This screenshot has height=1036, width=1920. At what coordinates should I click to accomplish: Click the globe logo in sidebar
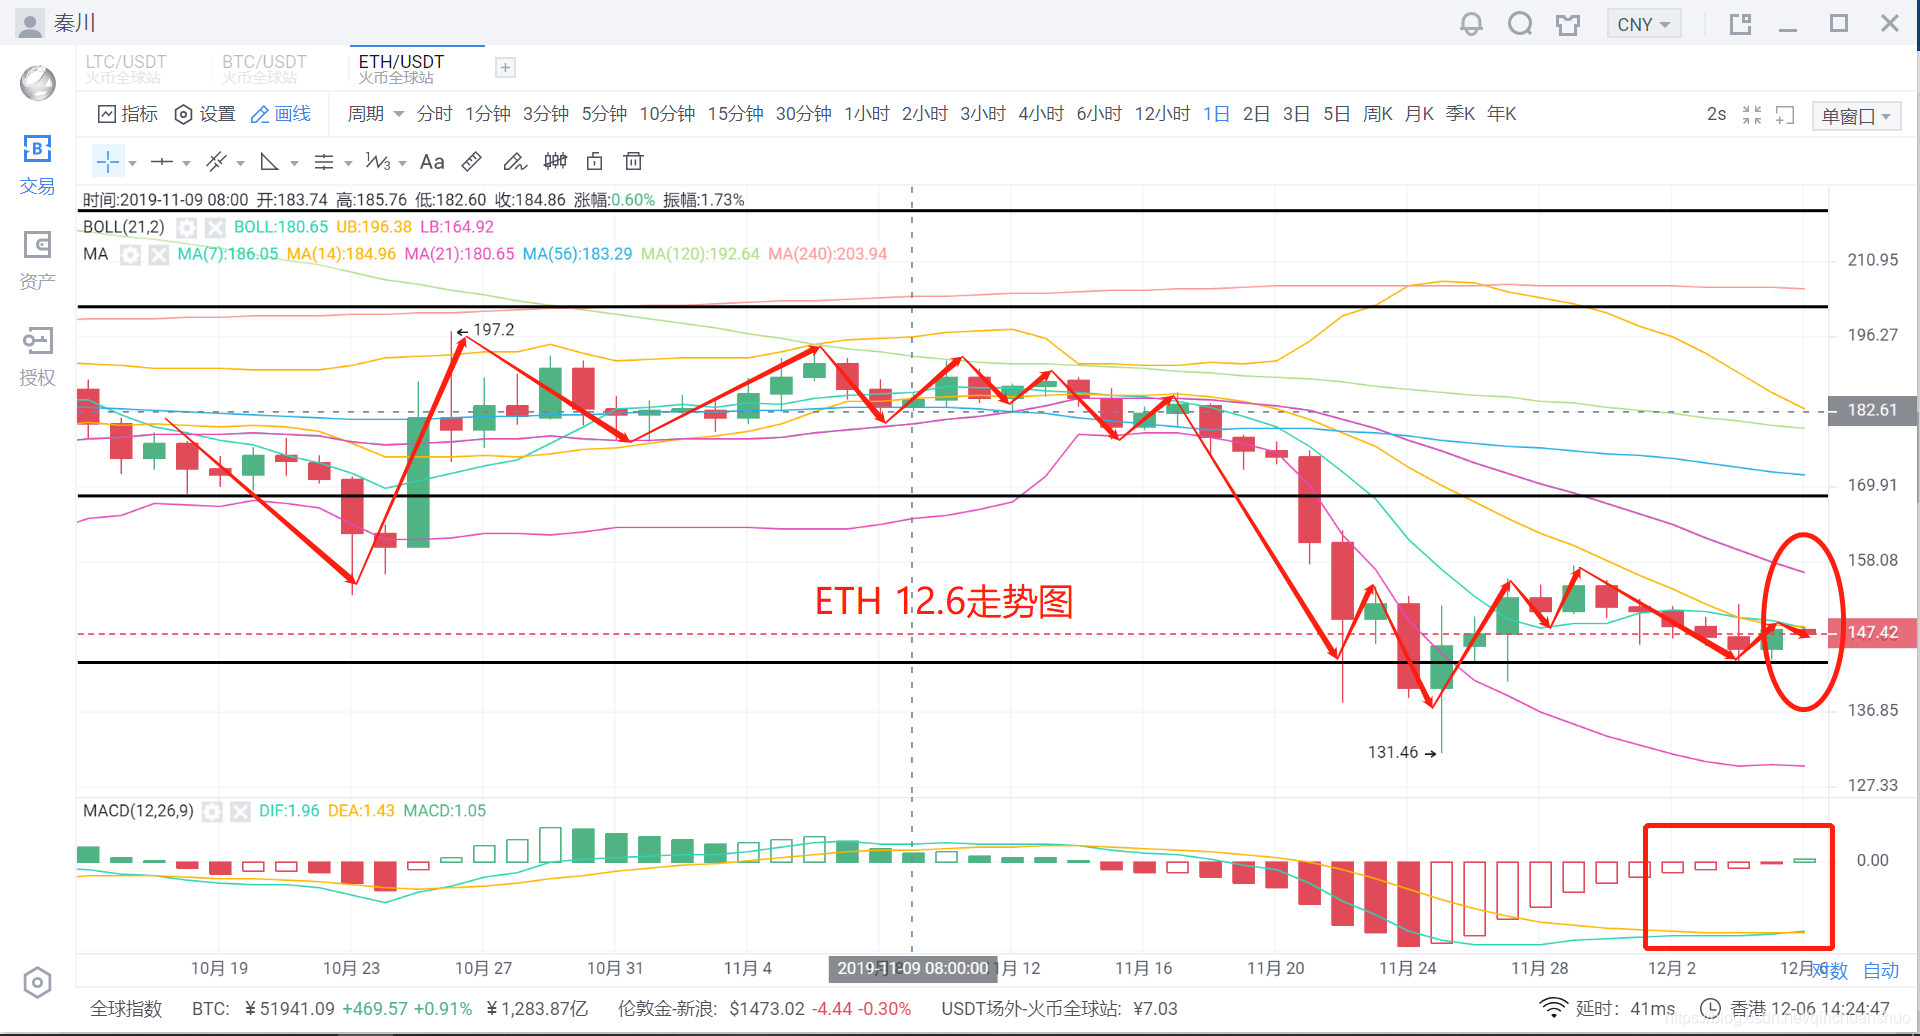[x=38, y=83]
